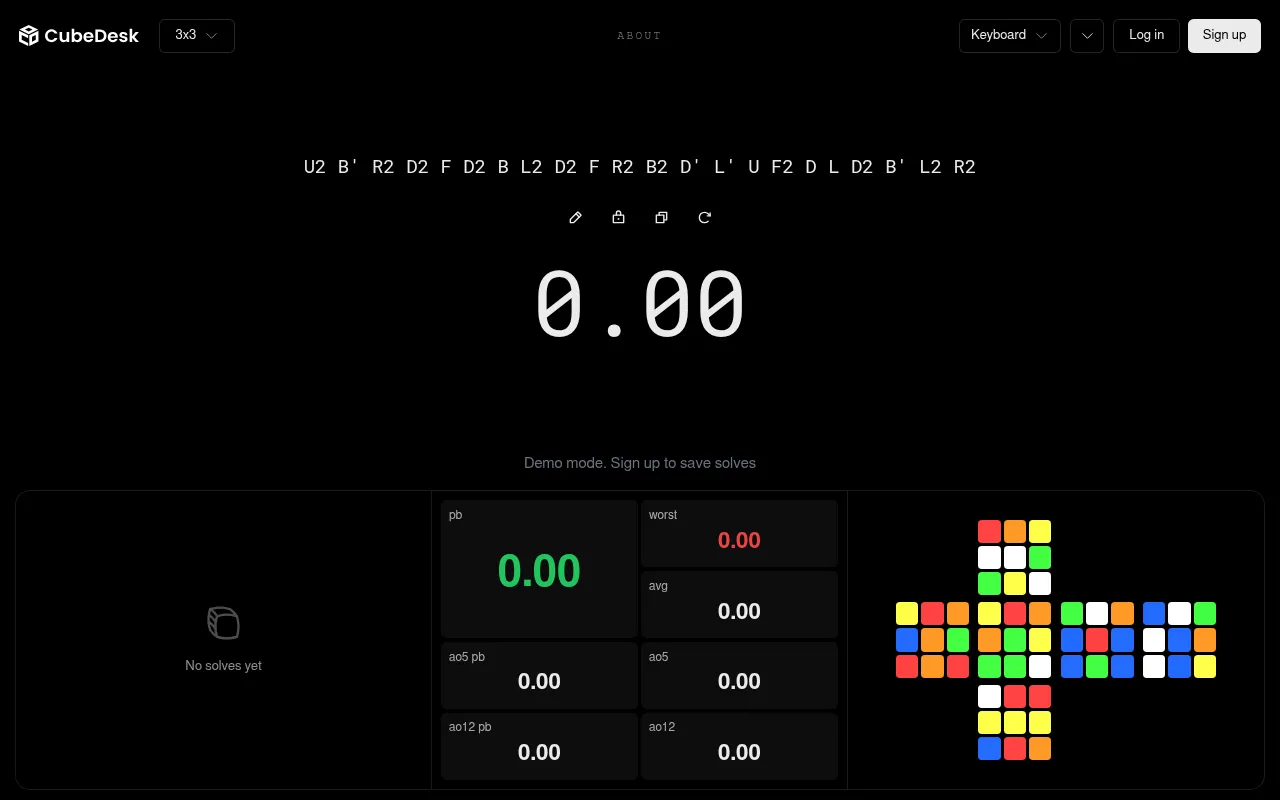1280x800 pixels.
Task: Click the white center of the top cube face
Action: [x=1015, y=558]
